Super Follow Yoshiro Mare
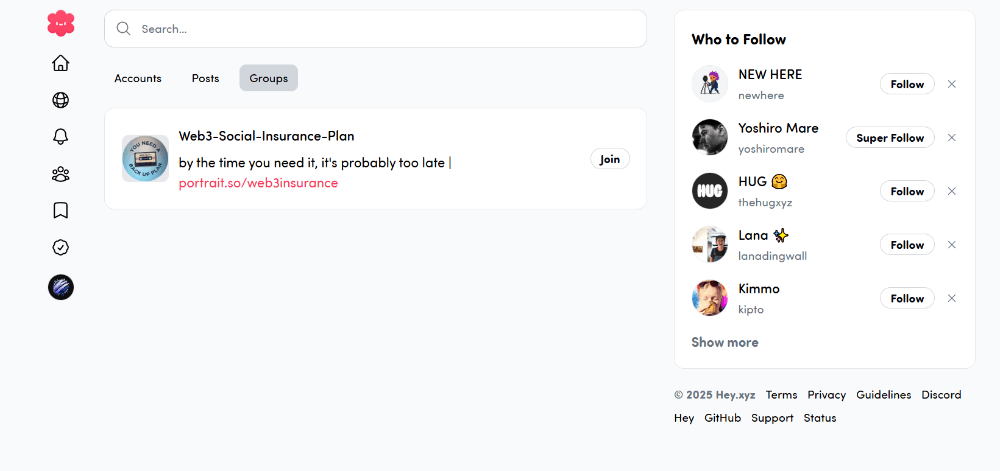Viewport: 1000px width, 471px height. coord(890,138)
